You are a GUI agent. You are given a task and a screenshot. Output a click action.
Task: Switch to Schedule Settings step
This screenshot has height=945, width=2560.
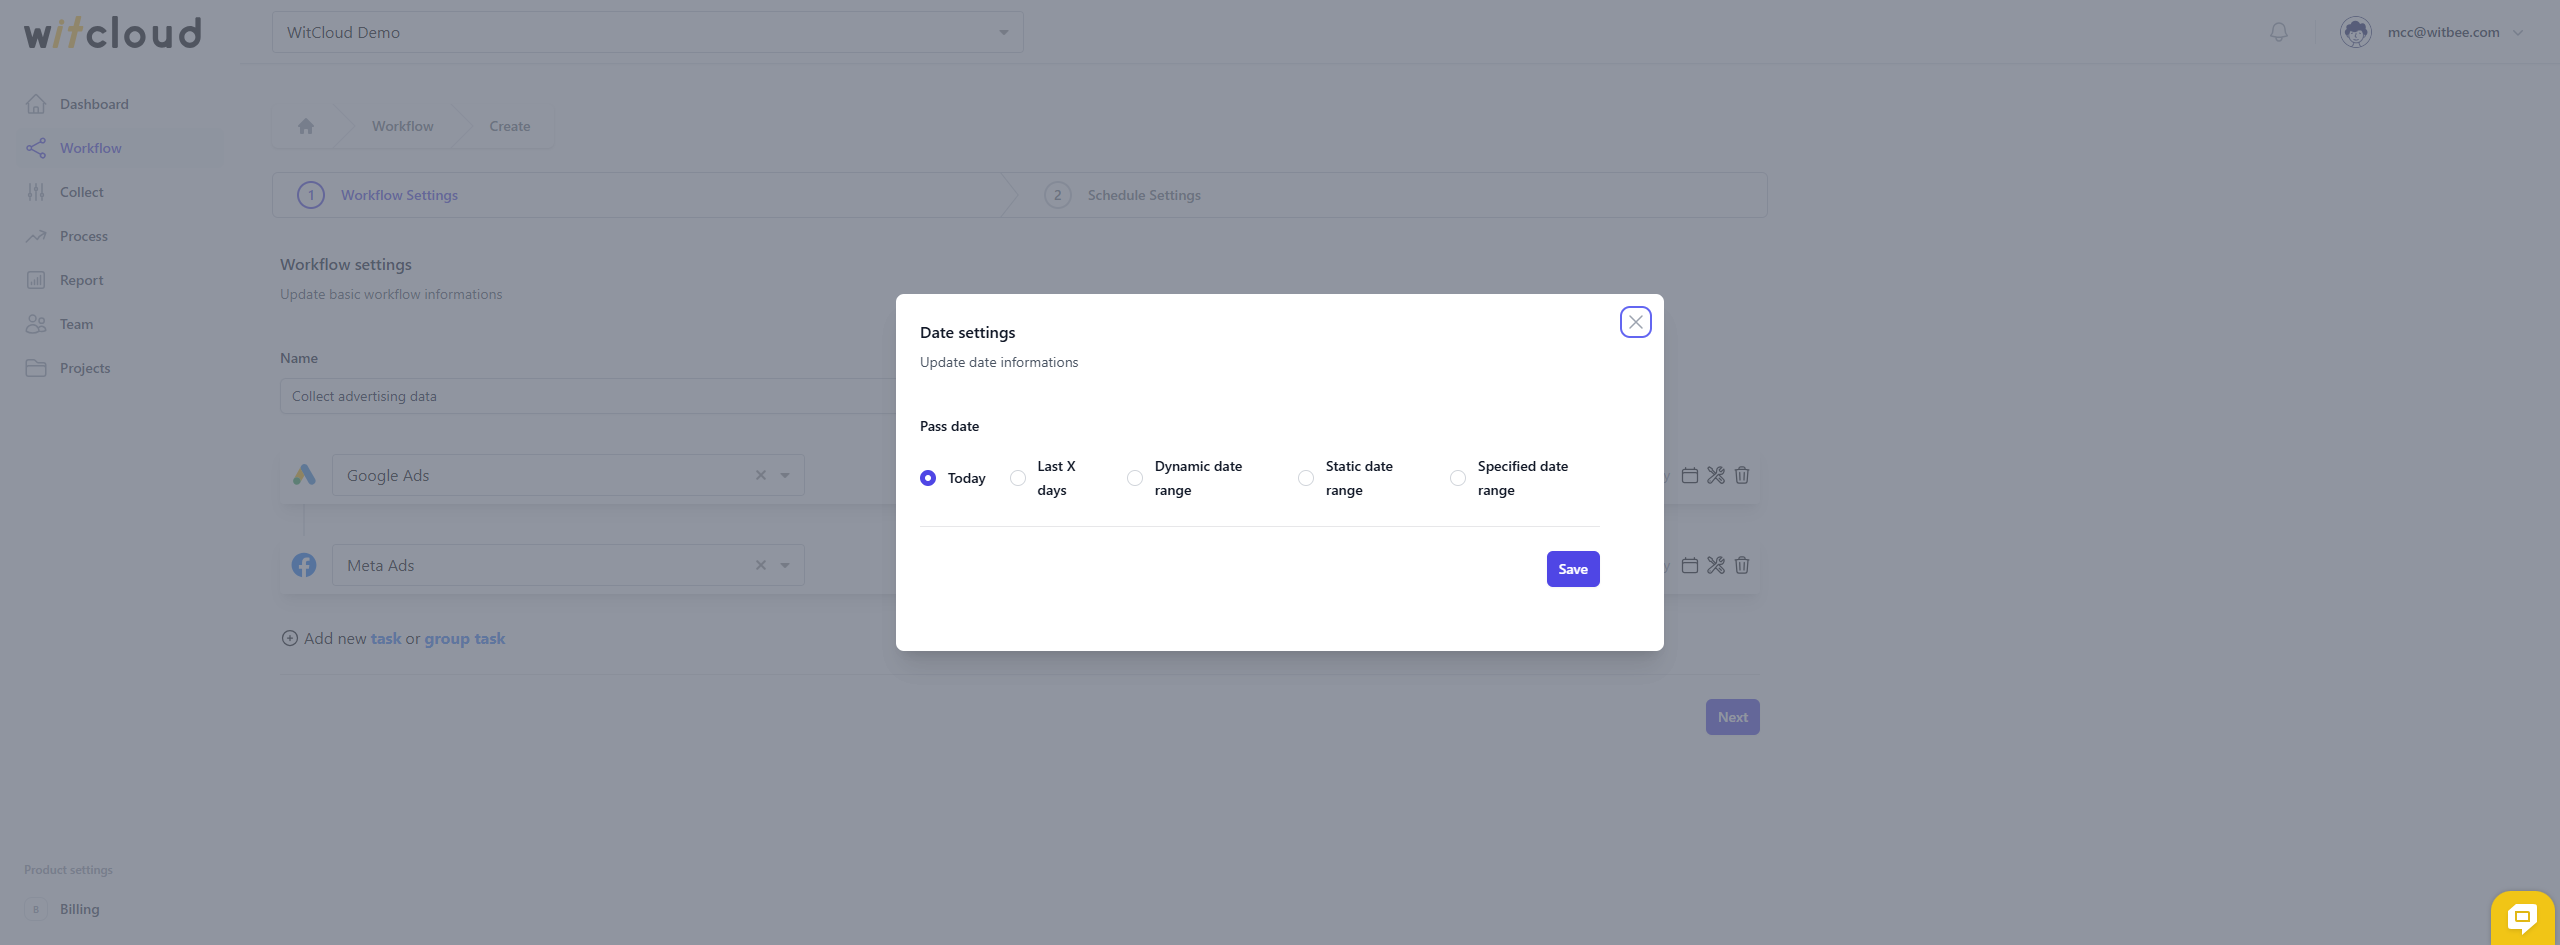tap(1144, 195)
